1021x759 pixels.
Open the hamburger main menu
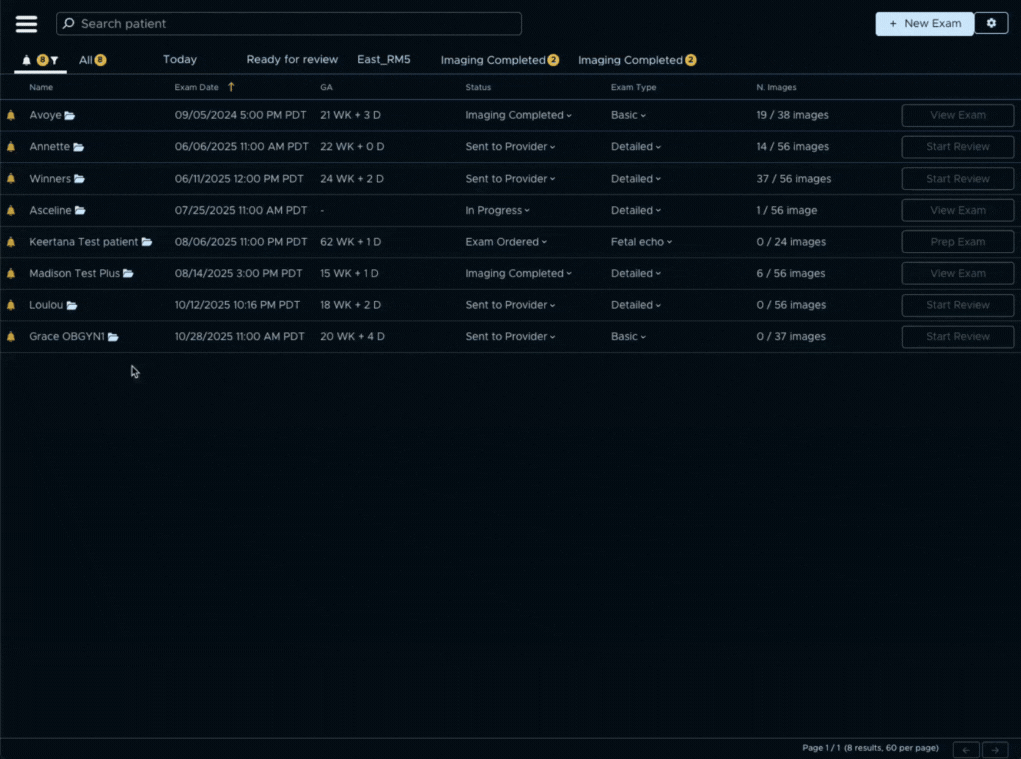pyautogui.click(x=26, y=24)
